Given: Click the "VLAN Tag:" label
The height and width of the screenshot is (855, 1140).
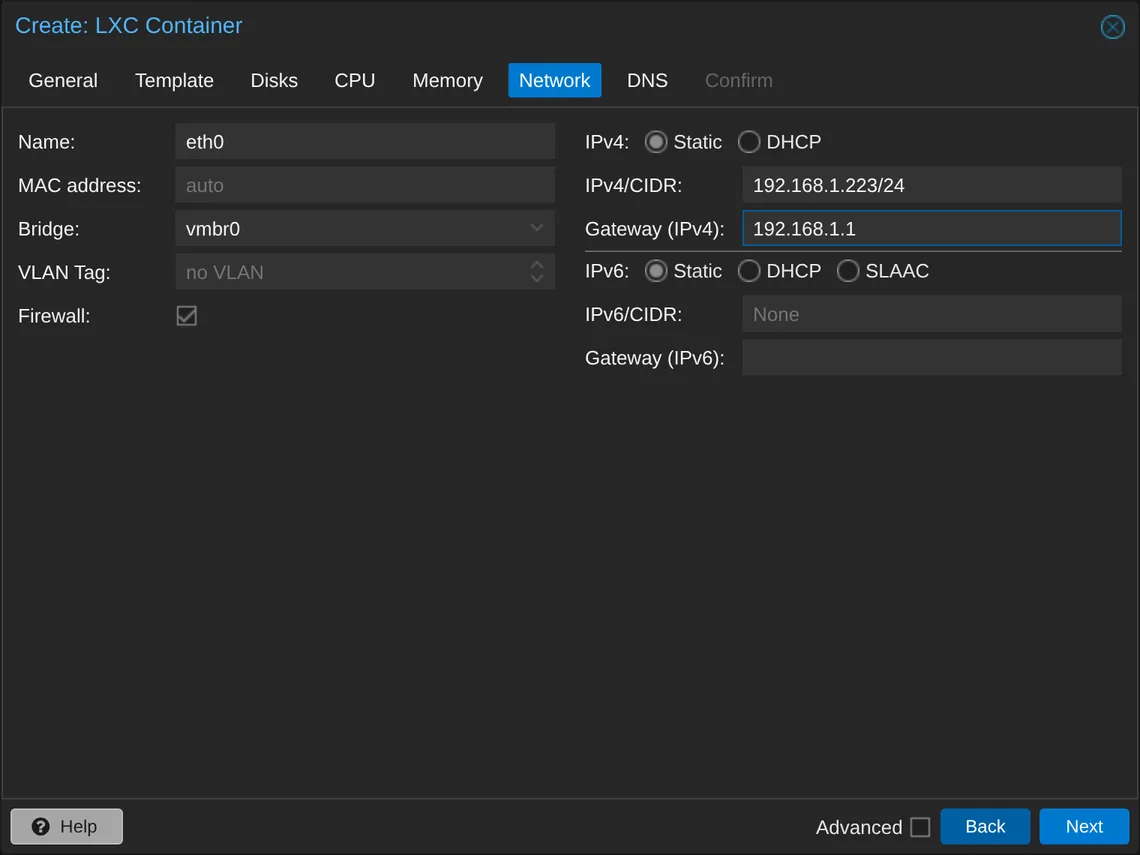Looking at the screenshot, I should pyautogui.click(x=64, y=273).
